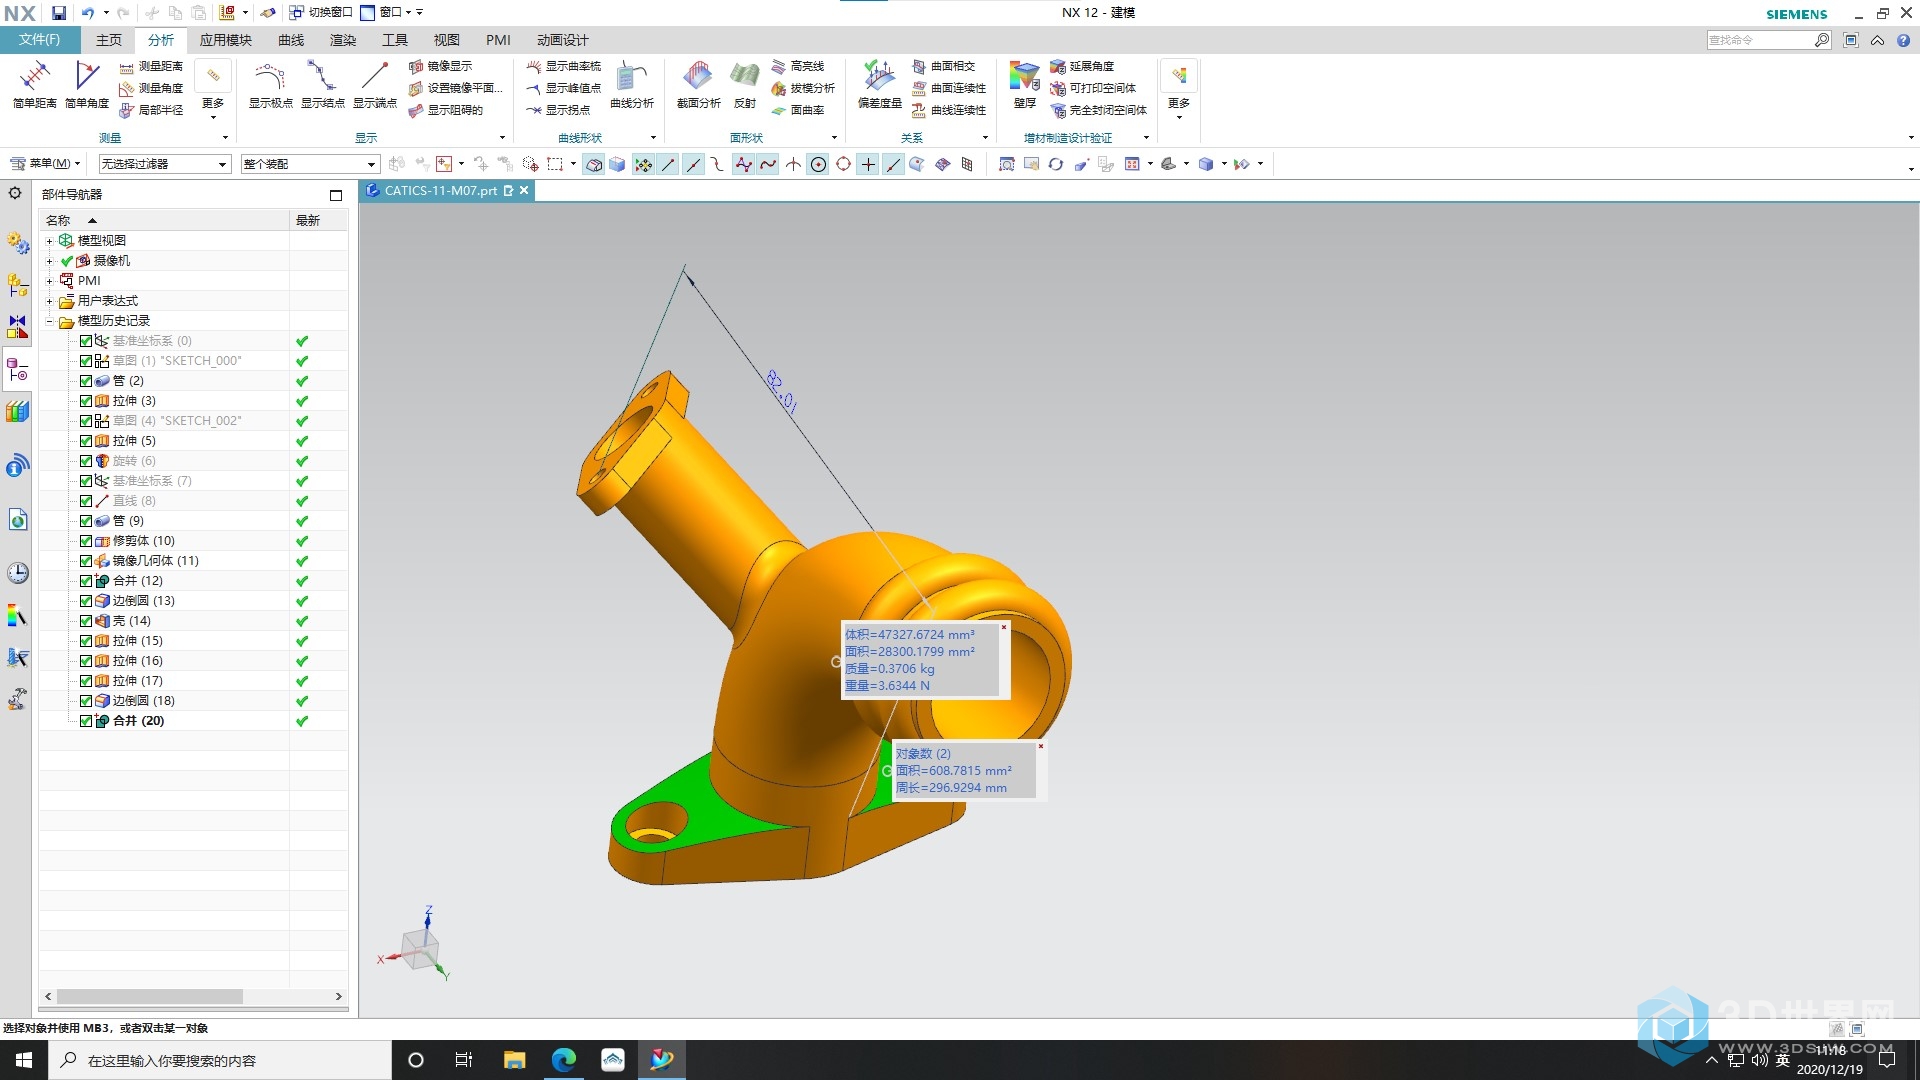Click the 测量距离 tool
This screenshot has height=1080, width=1920.
pyautogui.click(x=151, y=66)
